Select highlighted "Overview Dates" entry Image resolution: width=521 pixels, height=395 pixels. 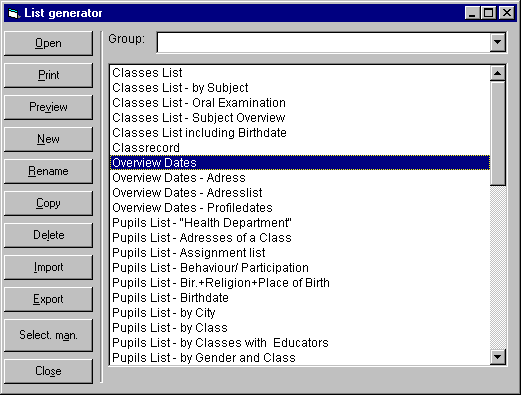300,163
